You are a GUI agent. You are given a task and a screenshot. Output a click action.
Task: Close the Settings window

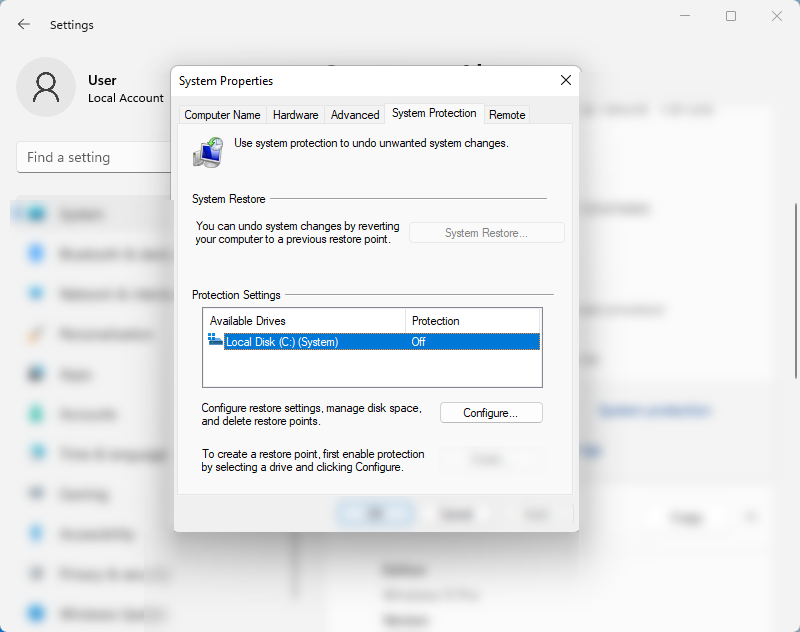pyautogui.click(x=777, y=16)
